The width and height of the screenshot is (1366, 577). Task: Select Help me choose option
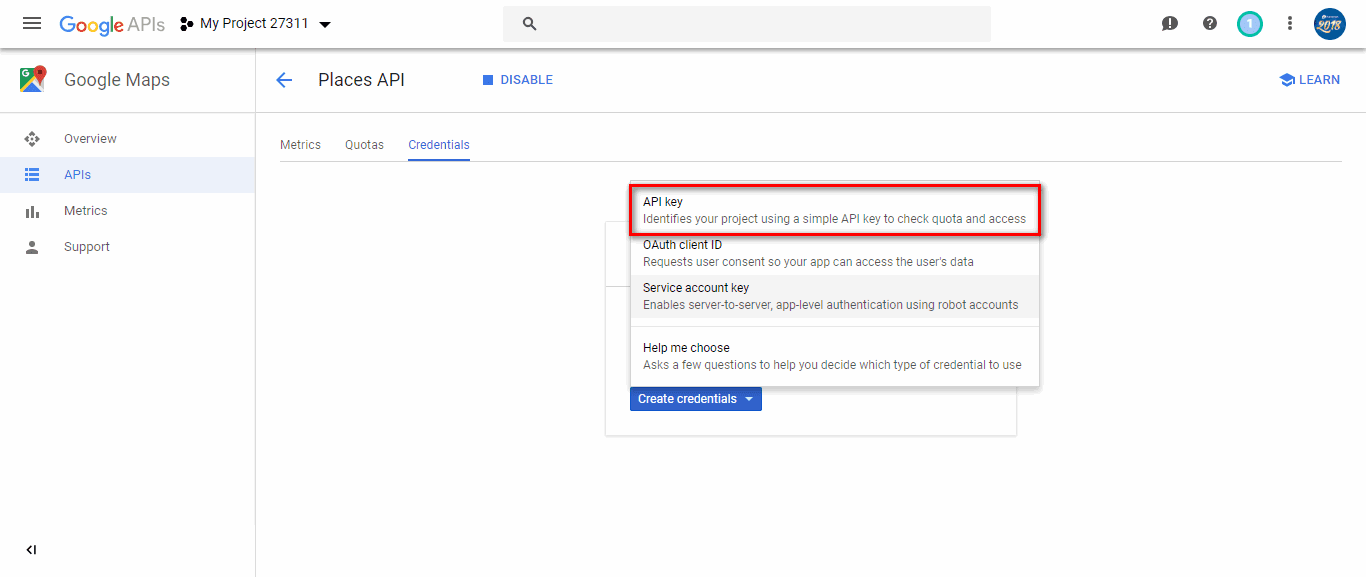[x=835, y=356]
